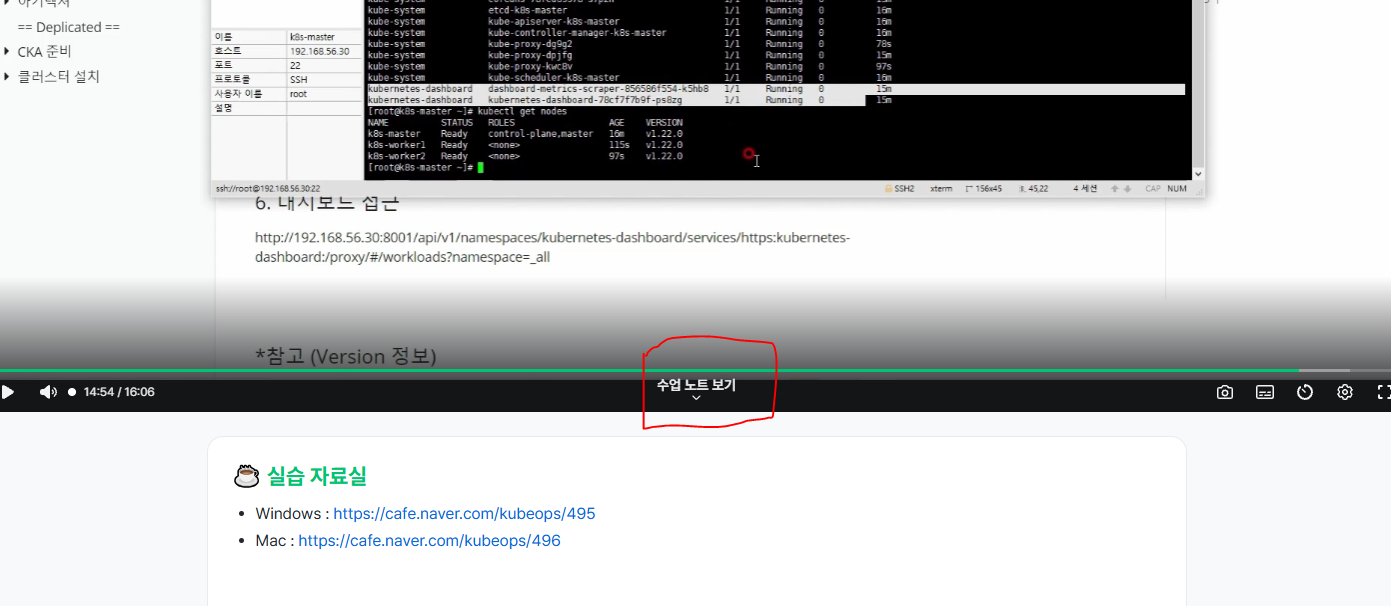This screenshot has height=606, width=1391.
Task: Click the *참고 (Version 정보) heading
Action: point(346,356)
